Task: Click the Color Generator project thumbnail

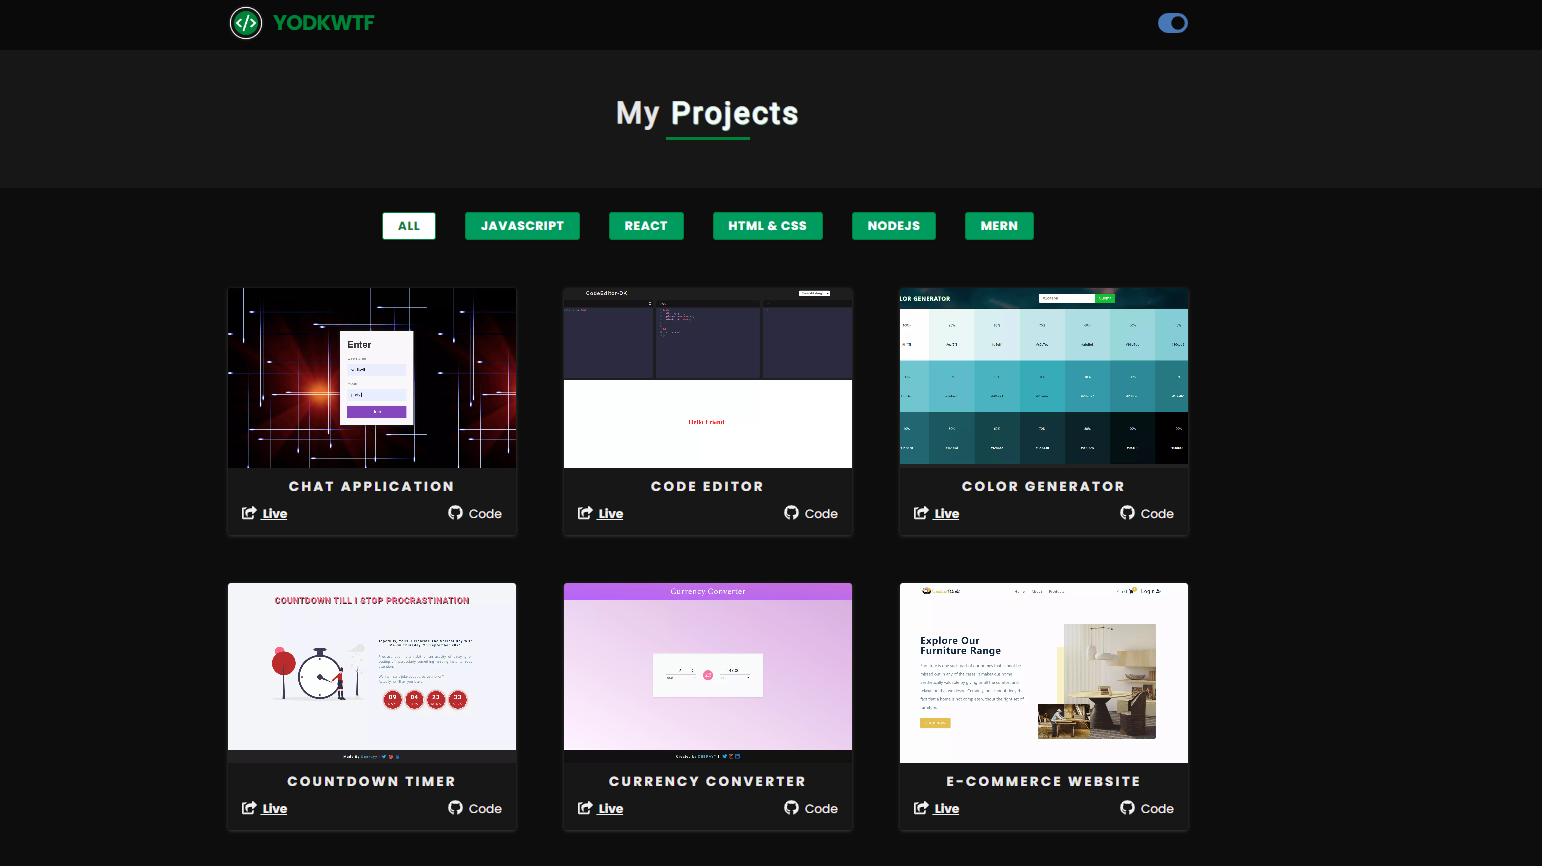Action: (x=1043, y=377)
